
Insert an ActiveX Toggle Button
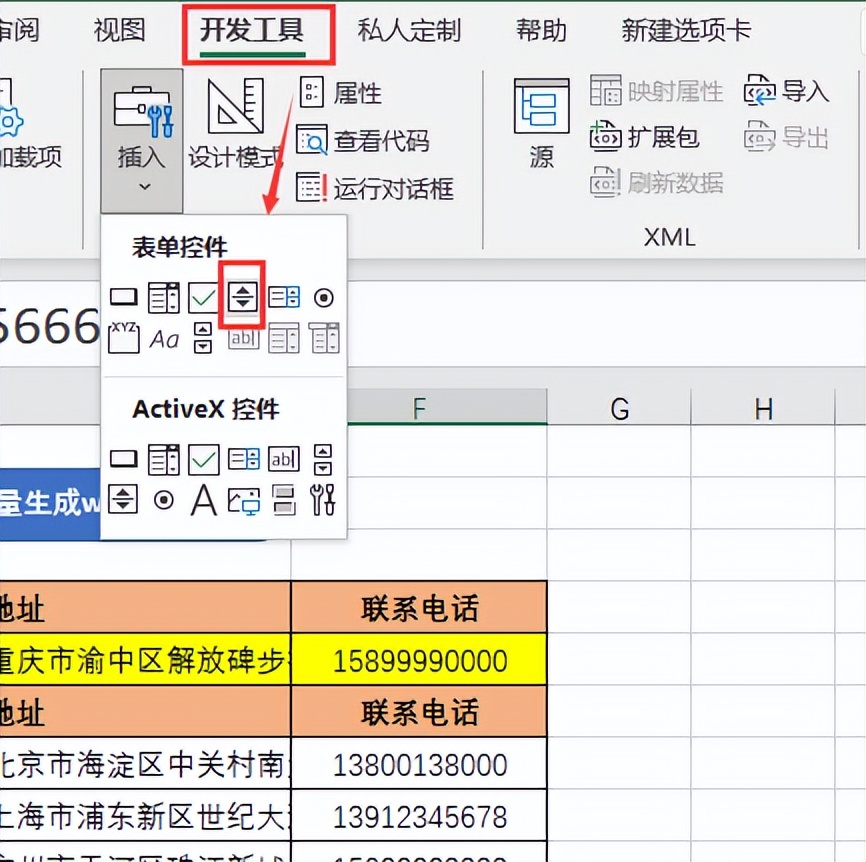(x=284, y=500)
